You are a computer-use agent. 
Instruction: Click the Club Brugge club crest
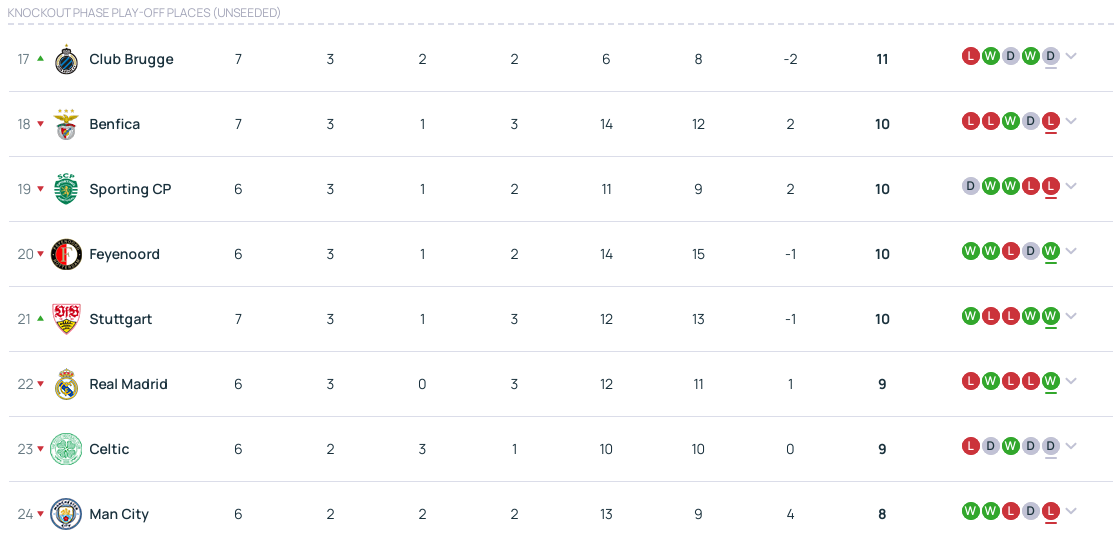[67, 59]
